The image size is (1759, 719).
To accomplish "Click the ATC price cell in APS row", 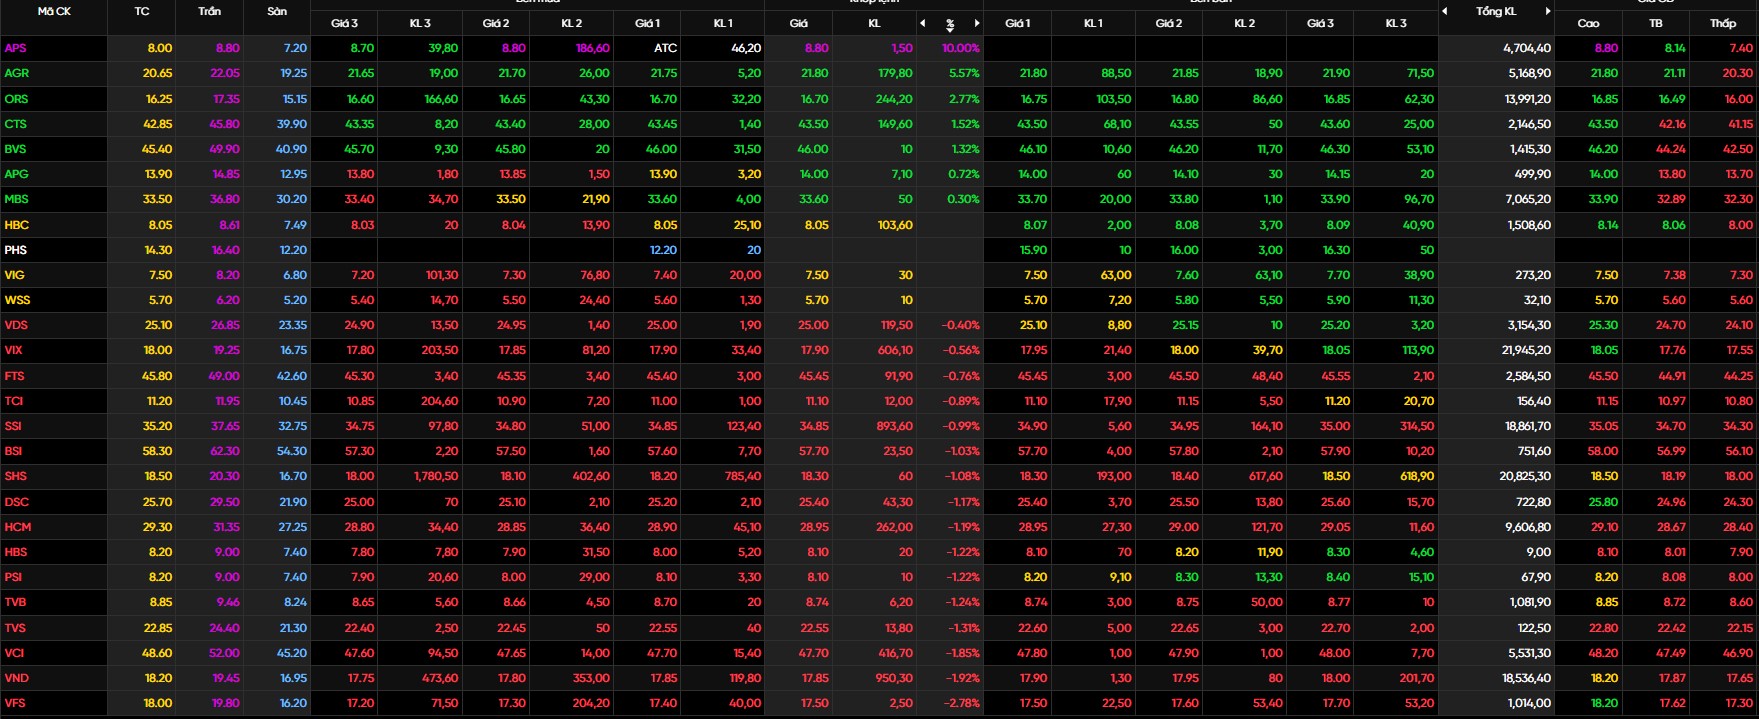I will pos(665,48).
